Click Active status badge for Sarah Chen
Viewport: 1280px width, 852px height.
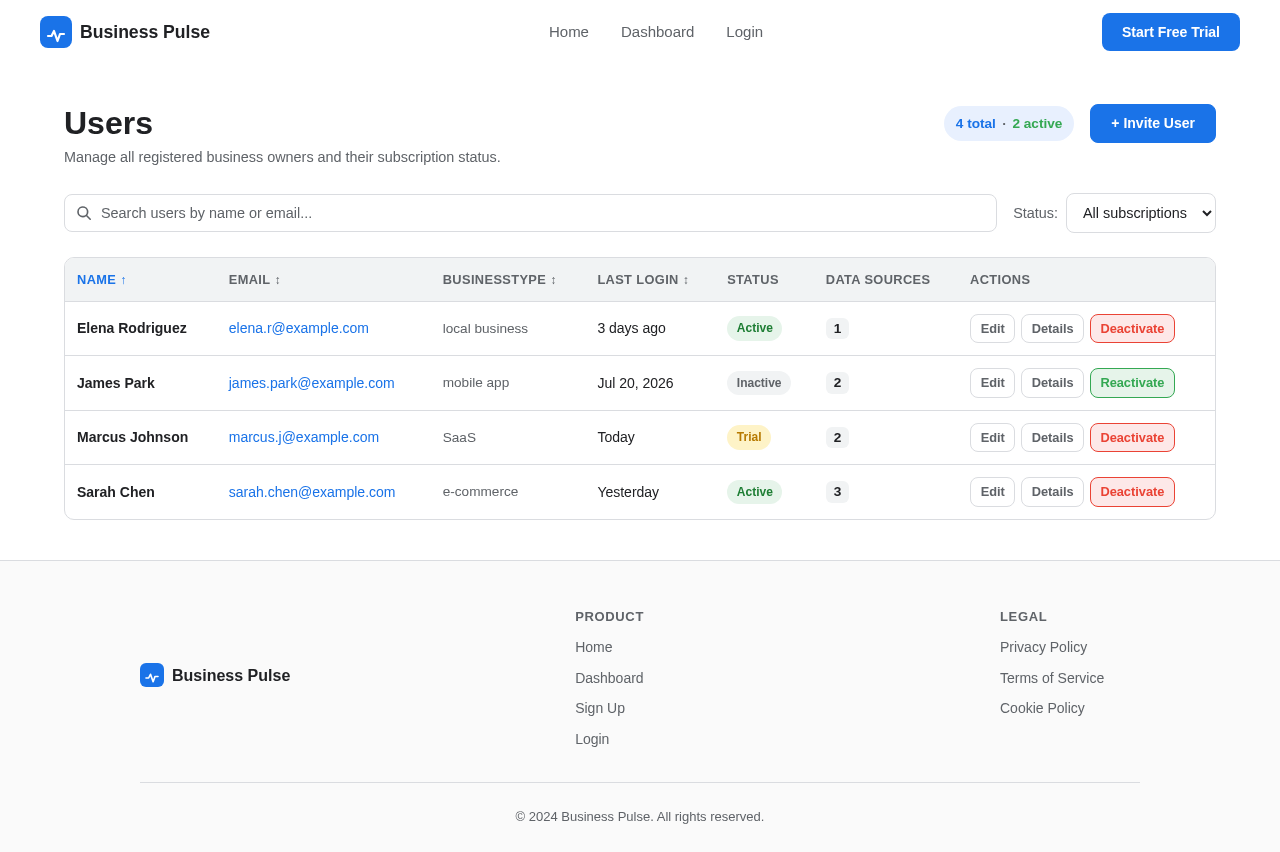[x=755, y=492]
